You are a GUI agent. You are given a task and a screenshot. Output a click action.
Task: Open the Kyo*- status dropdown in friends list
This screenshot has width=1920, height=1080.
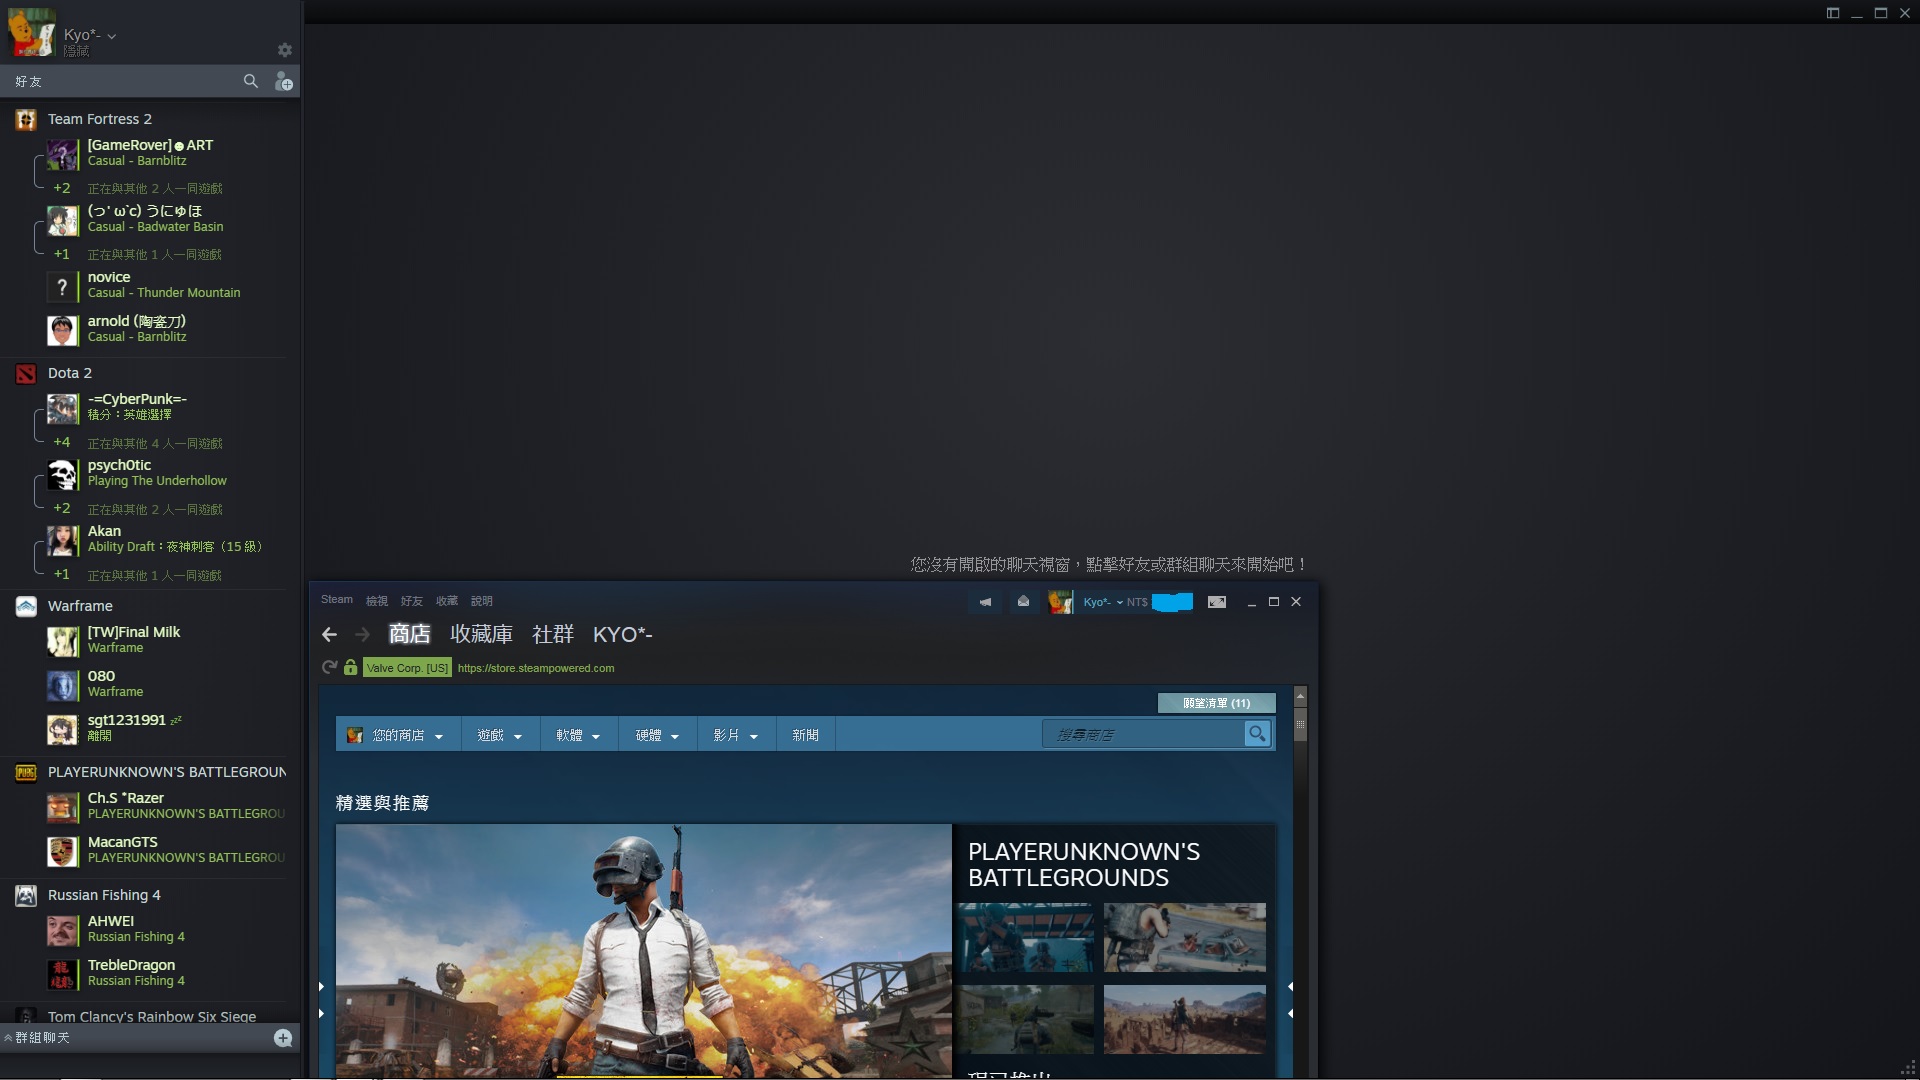112,35
